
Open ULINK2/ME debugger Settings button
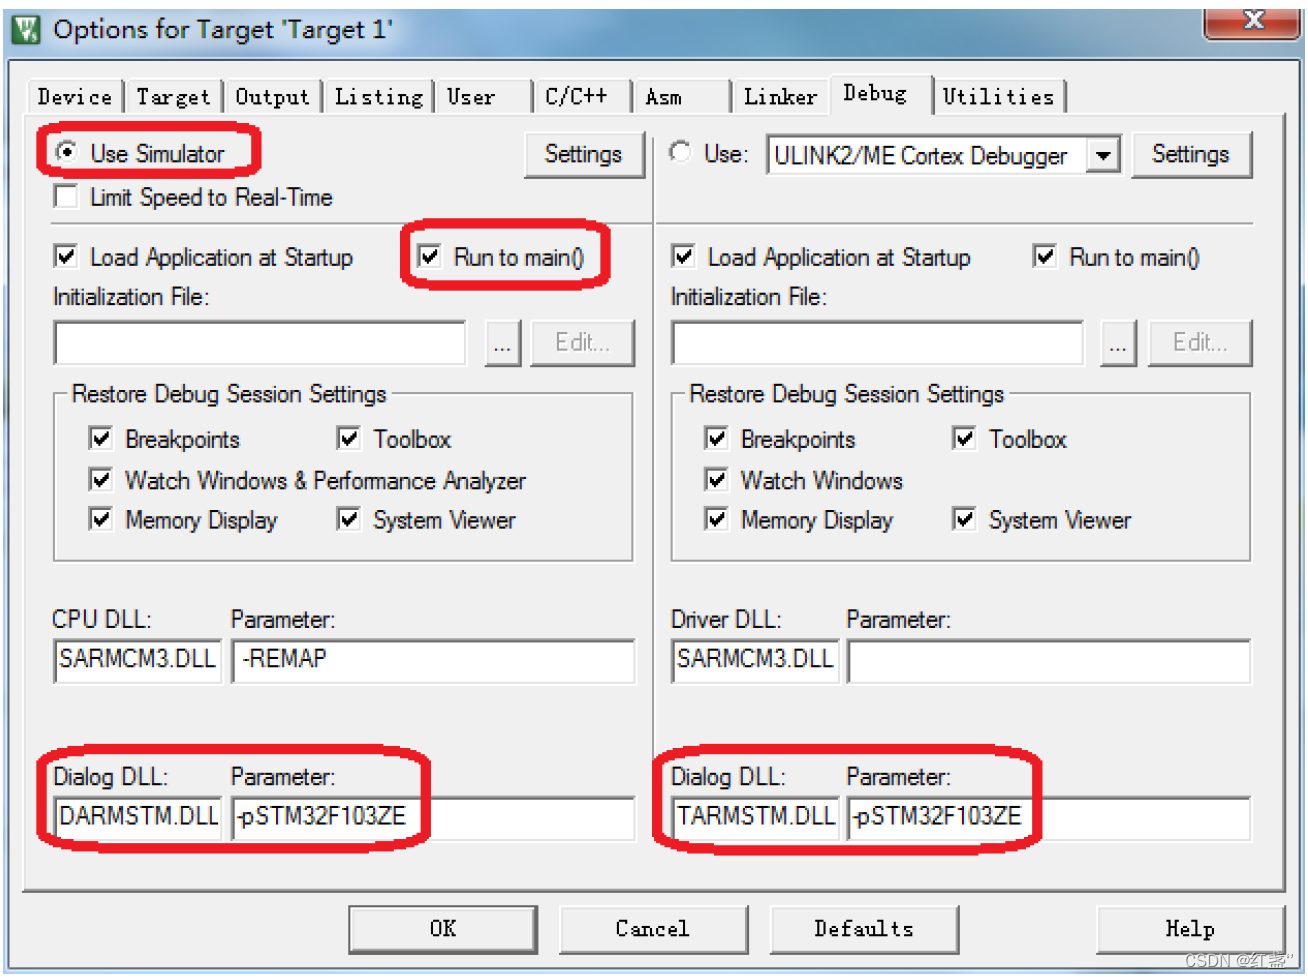click(1191, 154)
